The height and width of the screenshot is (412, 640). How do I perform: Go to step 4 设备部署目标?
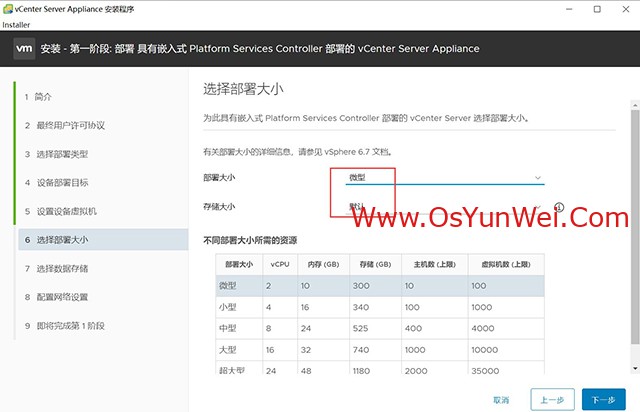pos(56,183)
